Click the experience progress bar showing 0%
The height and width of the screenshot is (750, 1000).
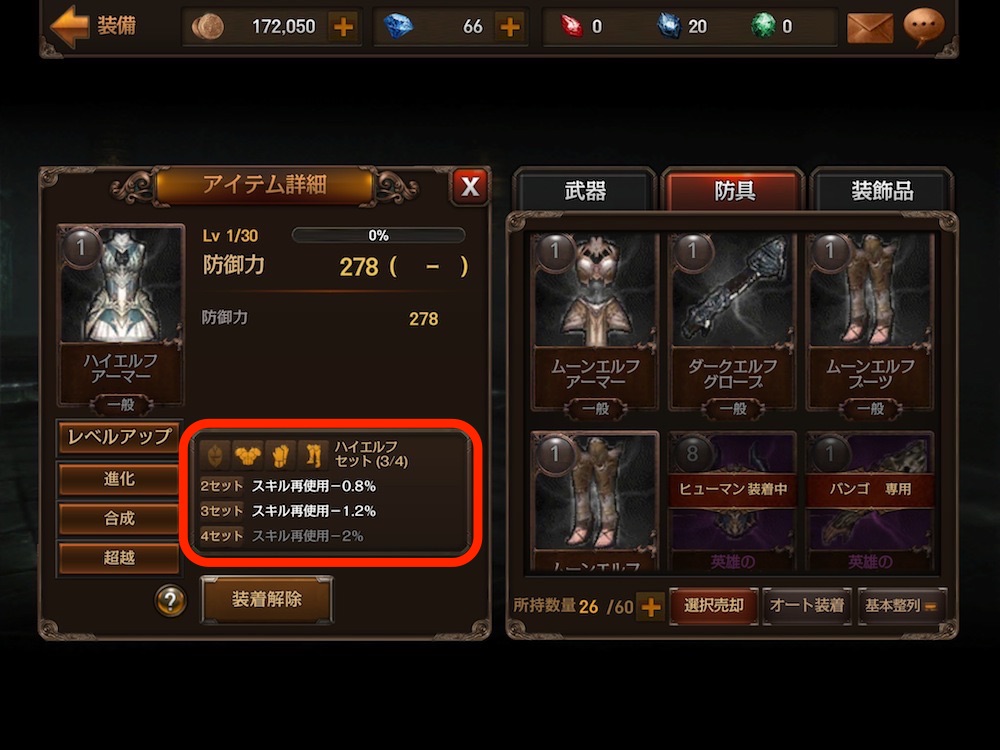click(x=378, y=235)
